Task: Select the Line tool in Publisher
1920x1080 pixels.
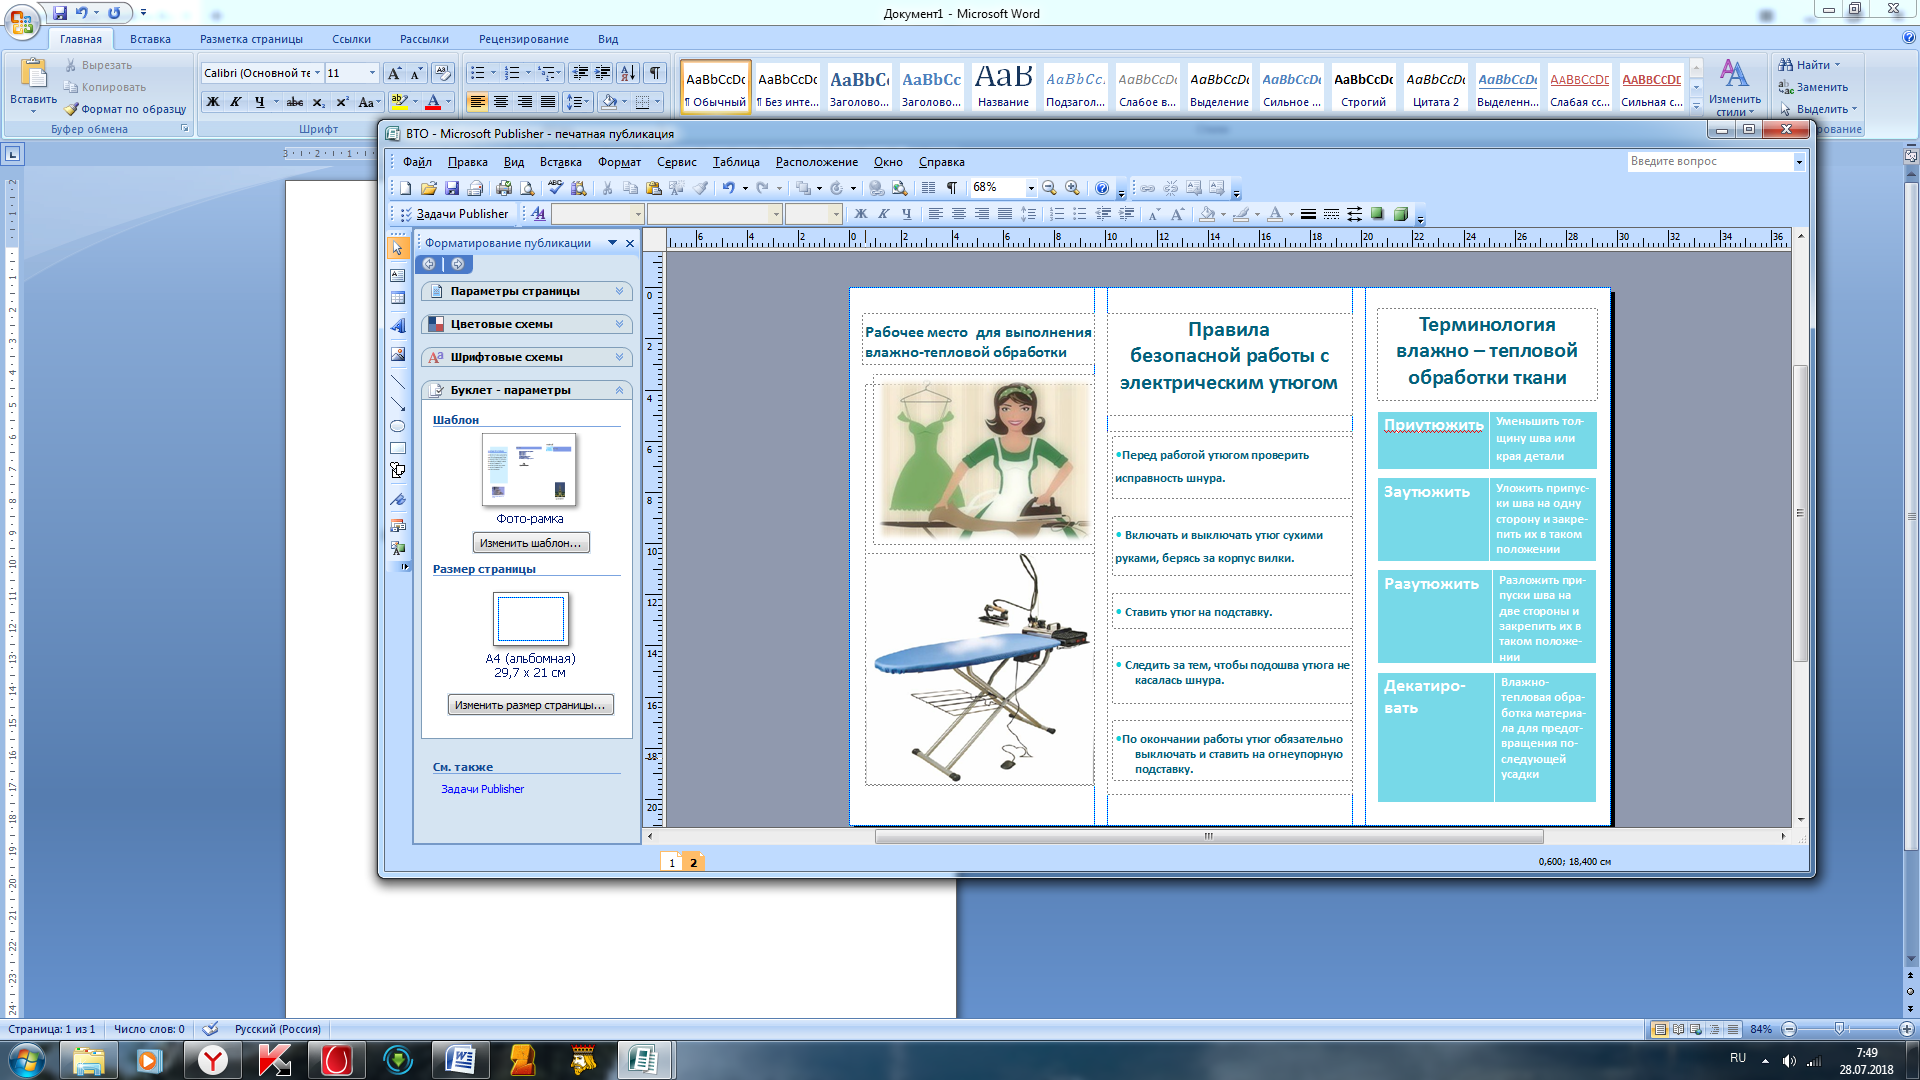Action: [398, 382]
